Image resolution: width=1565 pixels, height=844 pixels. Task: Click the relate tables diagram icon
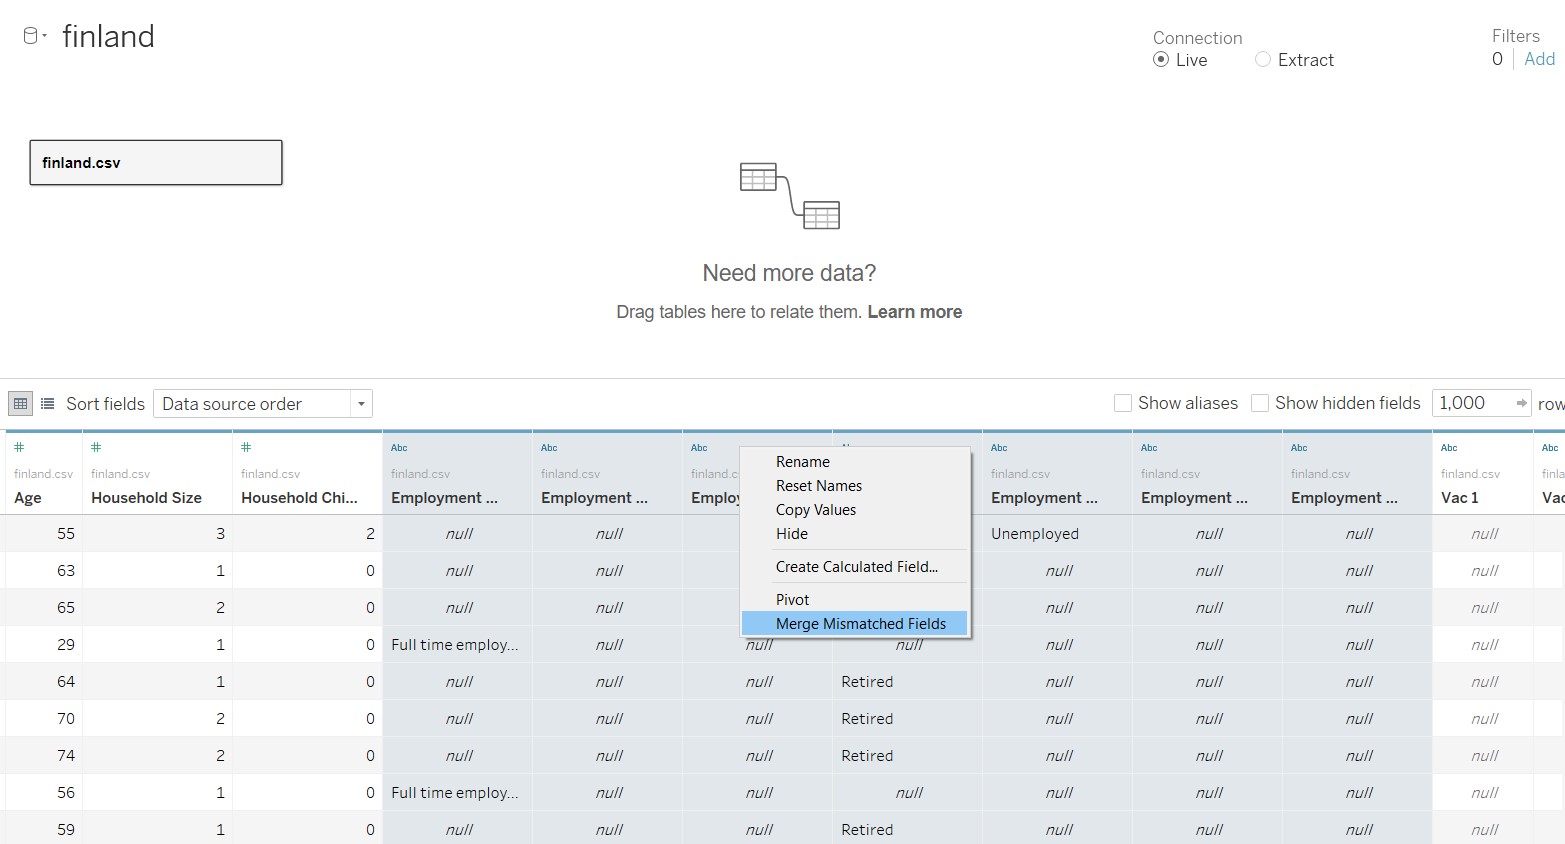click(x=789, y=195)
